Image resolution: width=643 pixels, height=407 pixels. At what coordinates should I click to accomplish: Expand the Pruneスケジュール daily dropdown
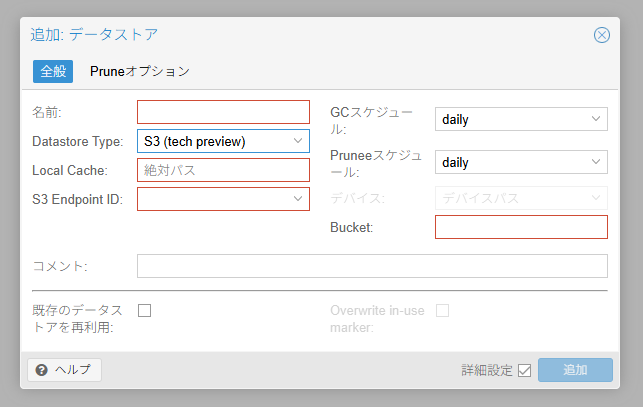[x=521, y=162]
